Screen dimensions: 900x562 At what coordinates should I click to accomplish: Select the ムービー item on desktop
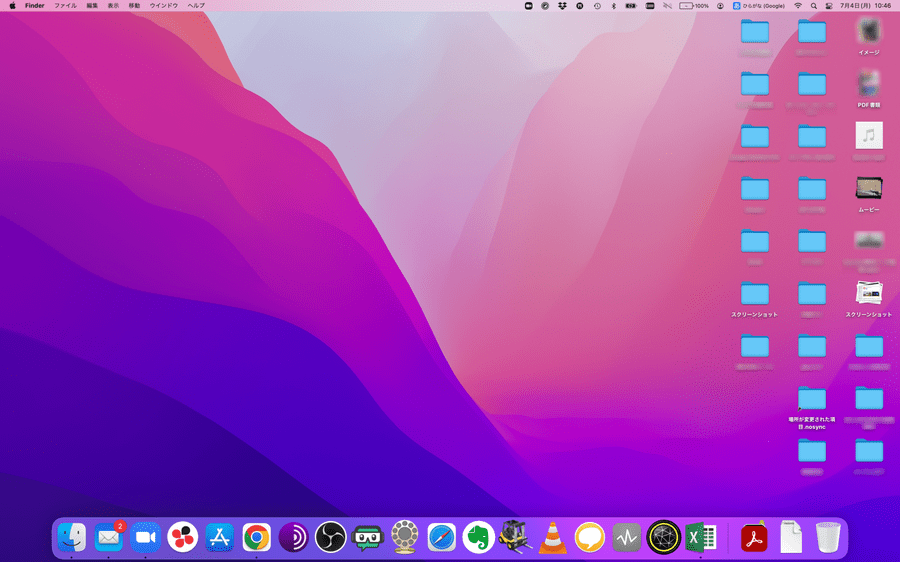pos(868,190)
